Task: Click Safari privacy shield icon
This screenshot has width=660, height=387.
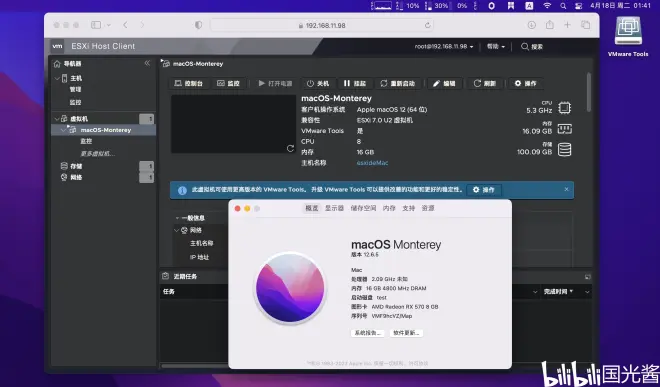Action: (x=198, y=25)
